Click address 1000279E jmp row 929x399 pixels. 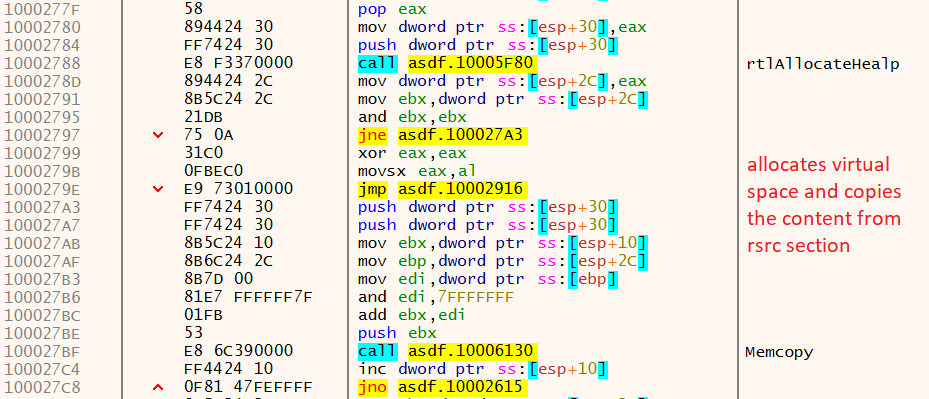click(x=464, y=189)
